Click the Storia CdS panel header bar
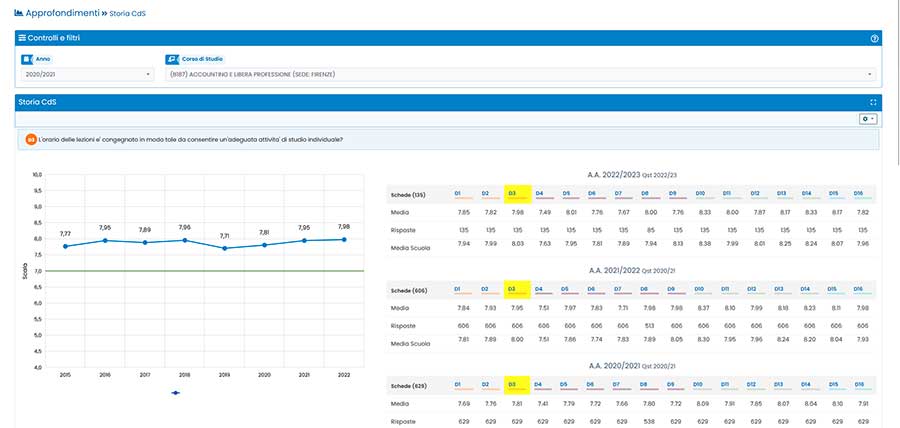The image size is (900, 428). tap(440, 102)
